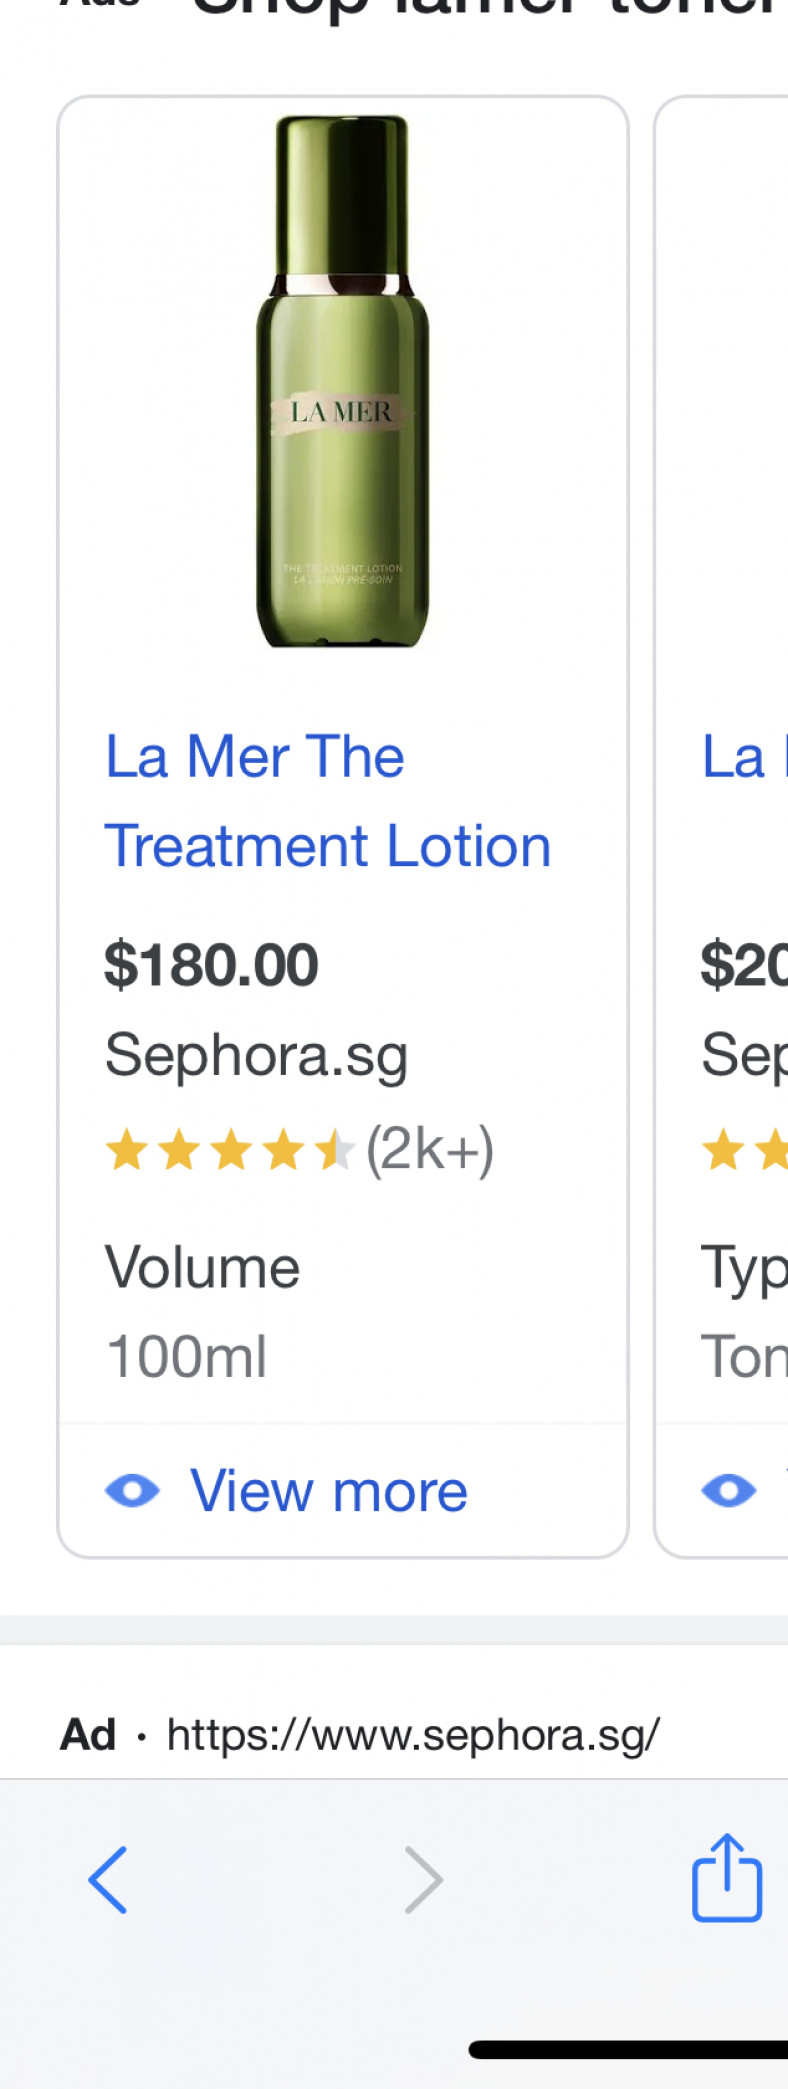Screen dimensions: 788x2089
Task: Open the second product card title 'La'
Action: [x=735, y=757]
